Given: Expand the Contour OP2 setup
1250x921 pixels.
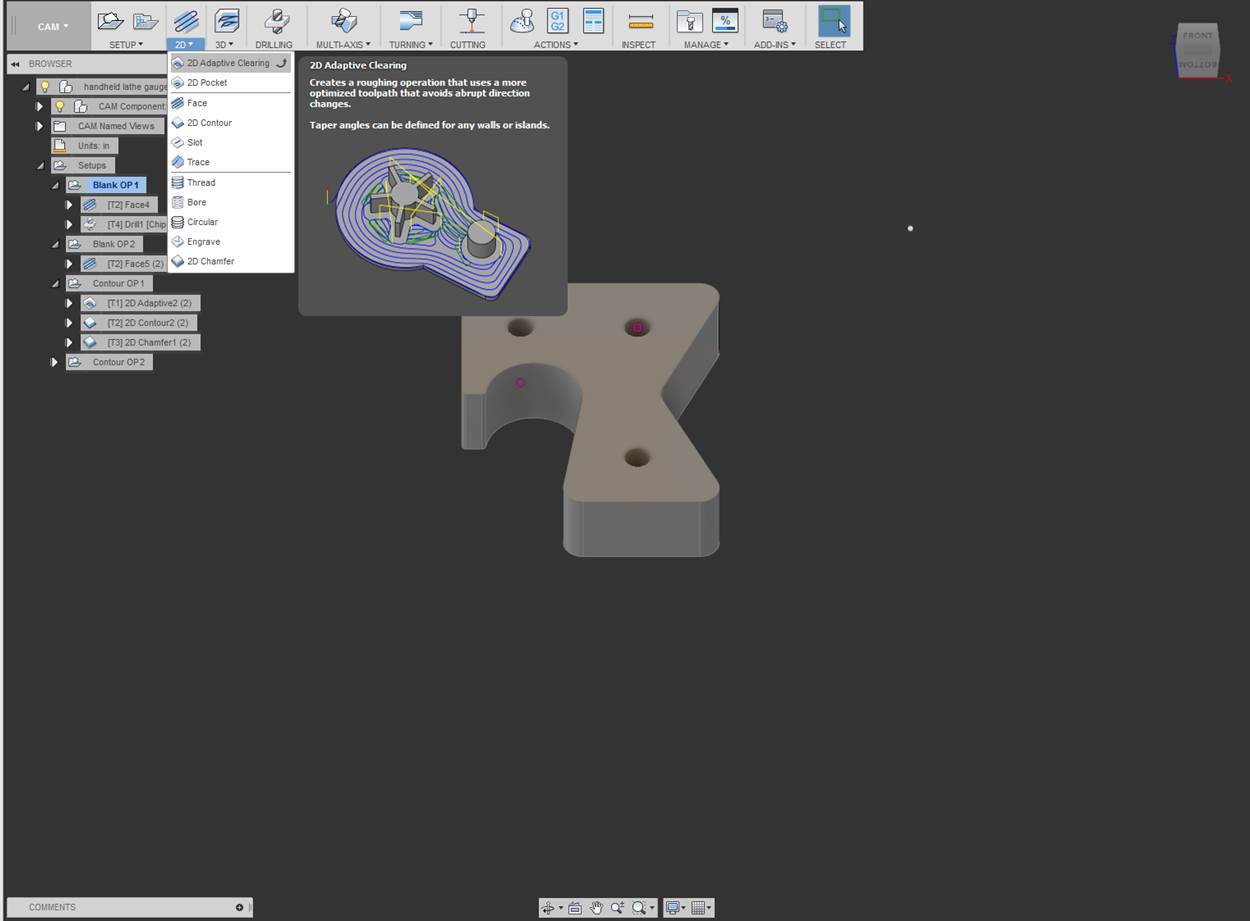Looking at the screenshot, I should pyautogui.click(x=54, y=362).
